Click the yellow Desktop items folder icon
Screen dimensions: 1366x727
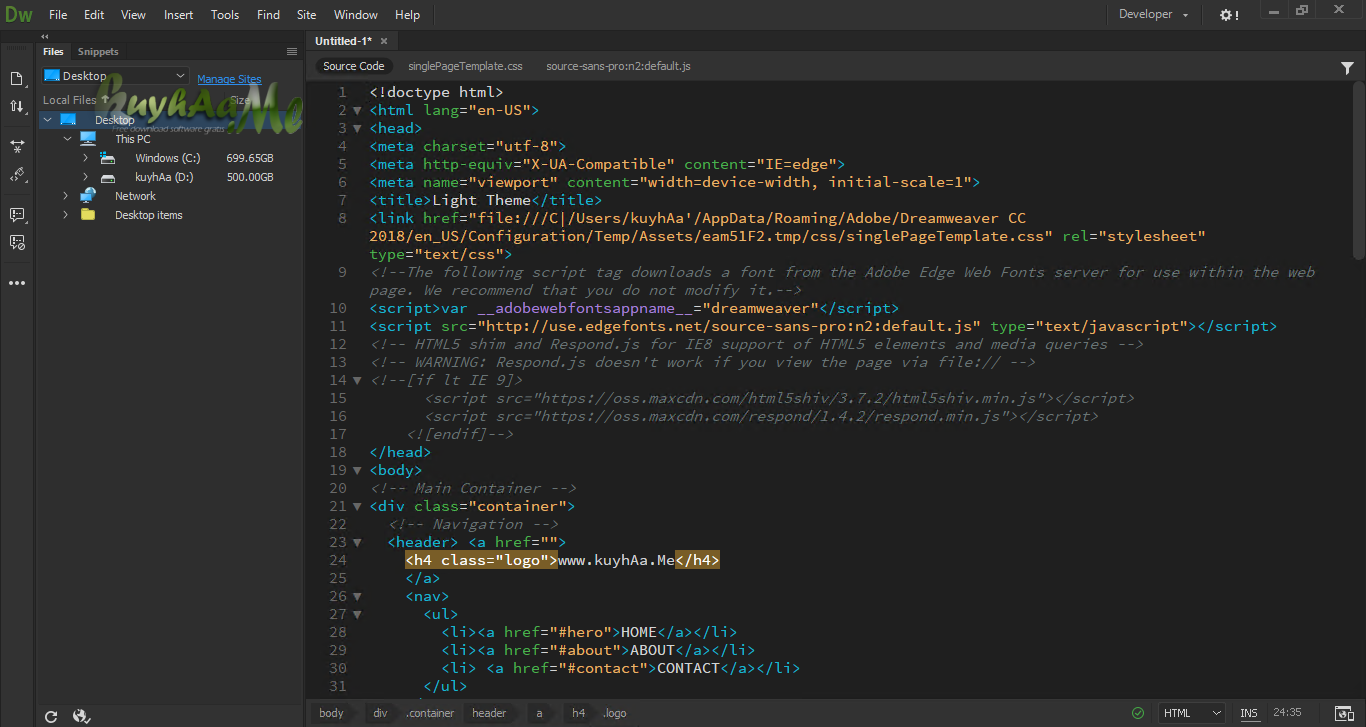click(x=88, y=215)
